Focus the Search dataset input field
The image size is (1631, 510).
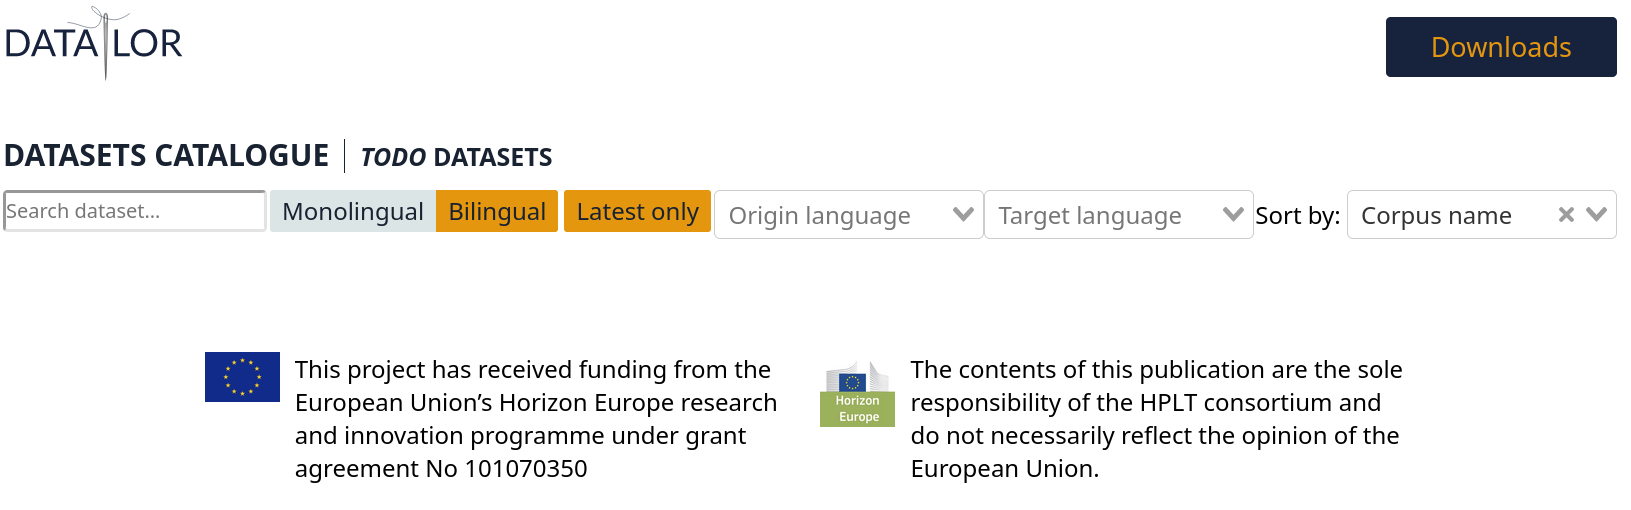134,211
